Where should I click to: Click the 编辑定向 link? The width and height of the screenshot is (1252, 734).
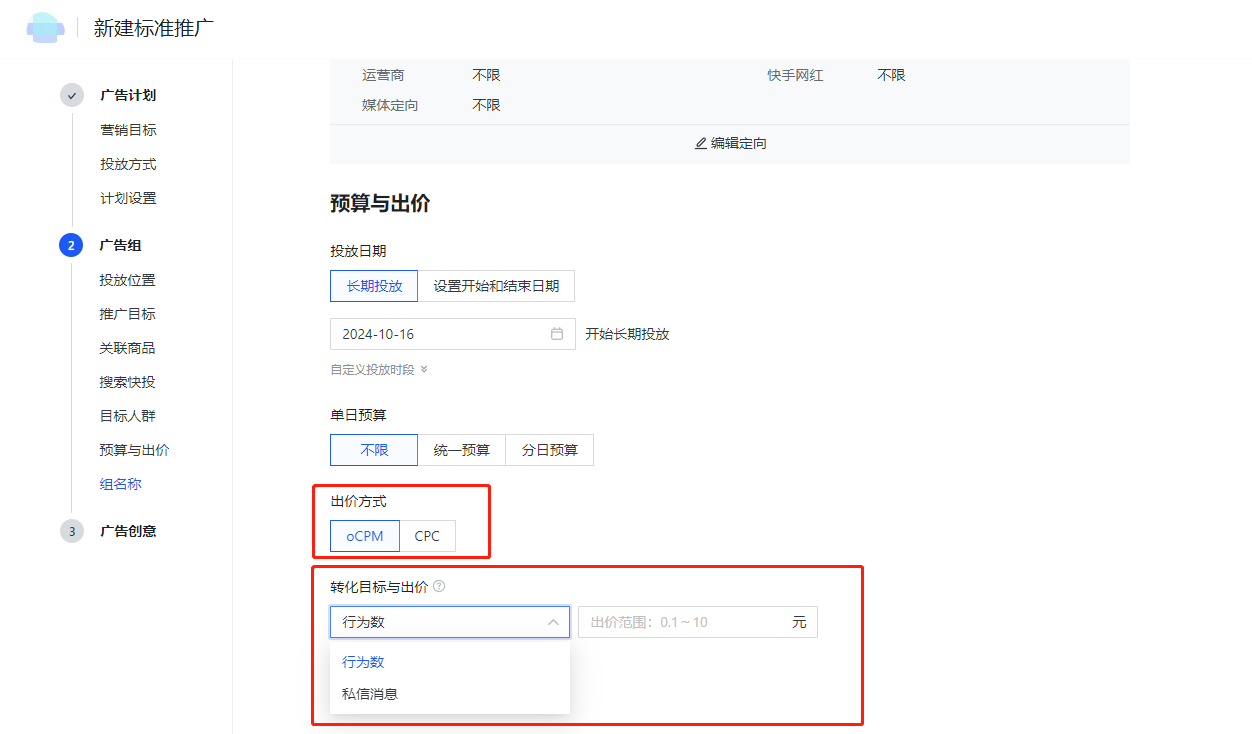coord(737,142)
